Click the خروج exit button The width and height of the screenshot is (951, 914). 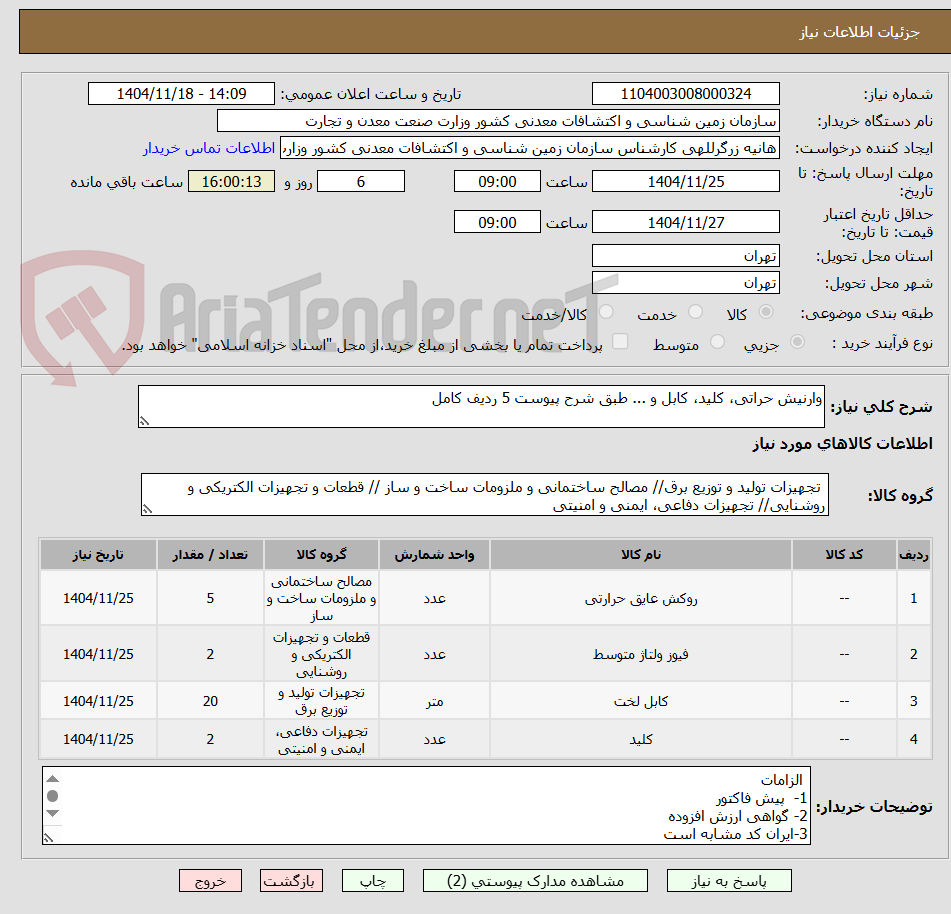[210, 881]
